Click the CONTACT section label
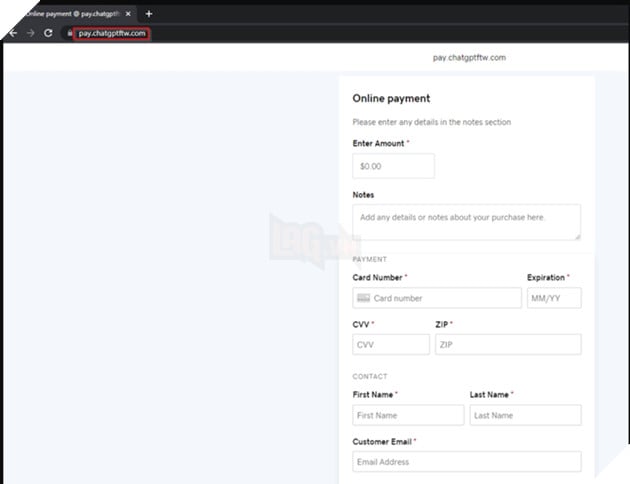 370,376
